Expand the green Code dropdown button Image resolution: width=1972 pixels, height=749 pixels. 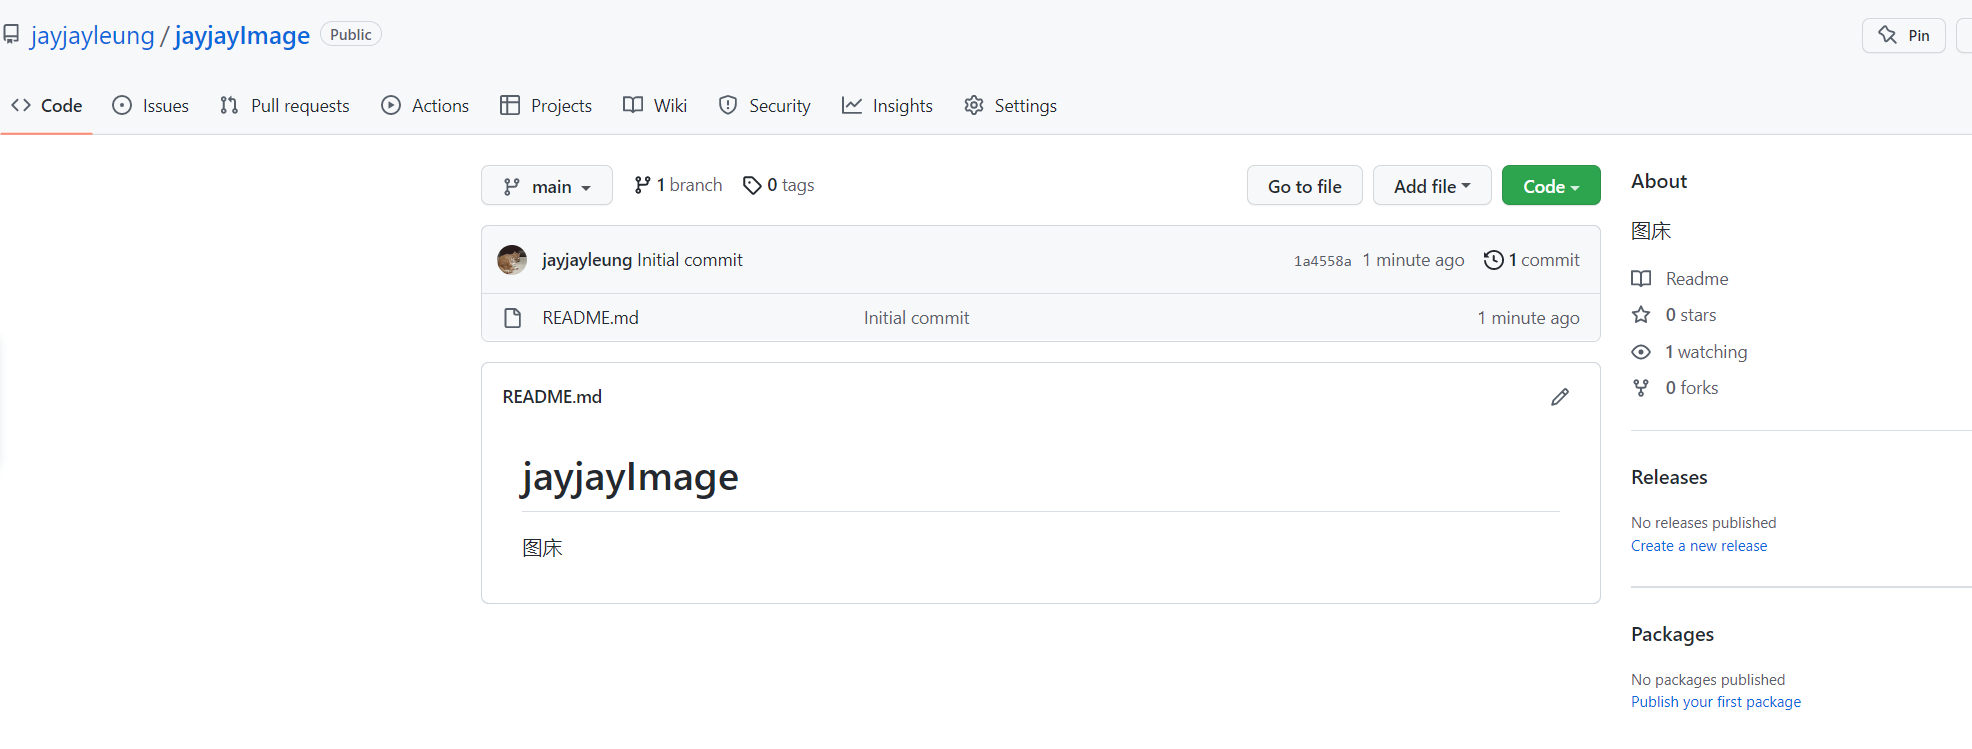[1550, 186]
